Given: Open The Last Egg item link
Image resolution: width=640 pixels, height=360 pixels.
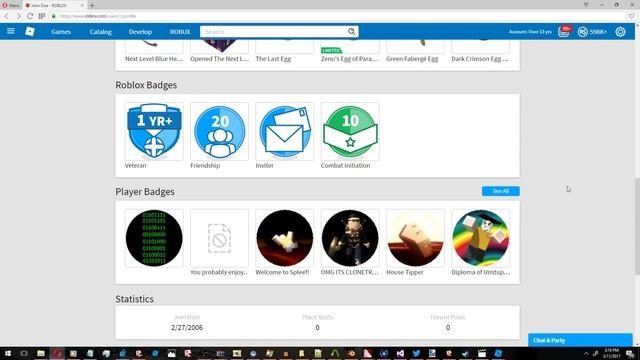Looking at the screenshot, I should click(273, 59).
